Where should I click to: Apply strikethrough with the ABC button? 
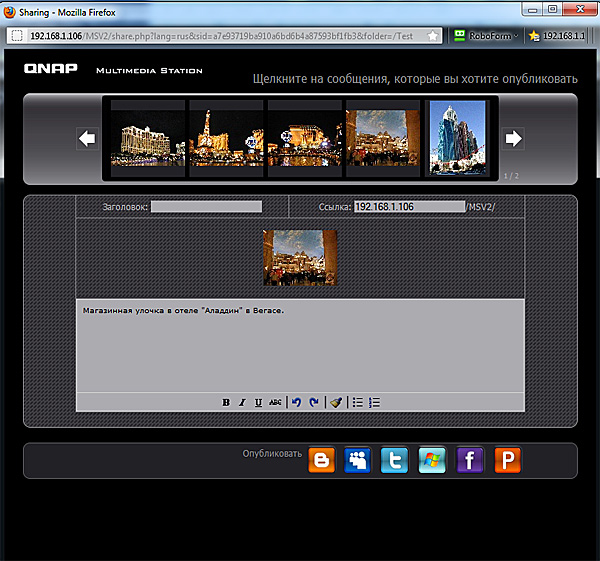pyautogui.click(x=275, y=402)
